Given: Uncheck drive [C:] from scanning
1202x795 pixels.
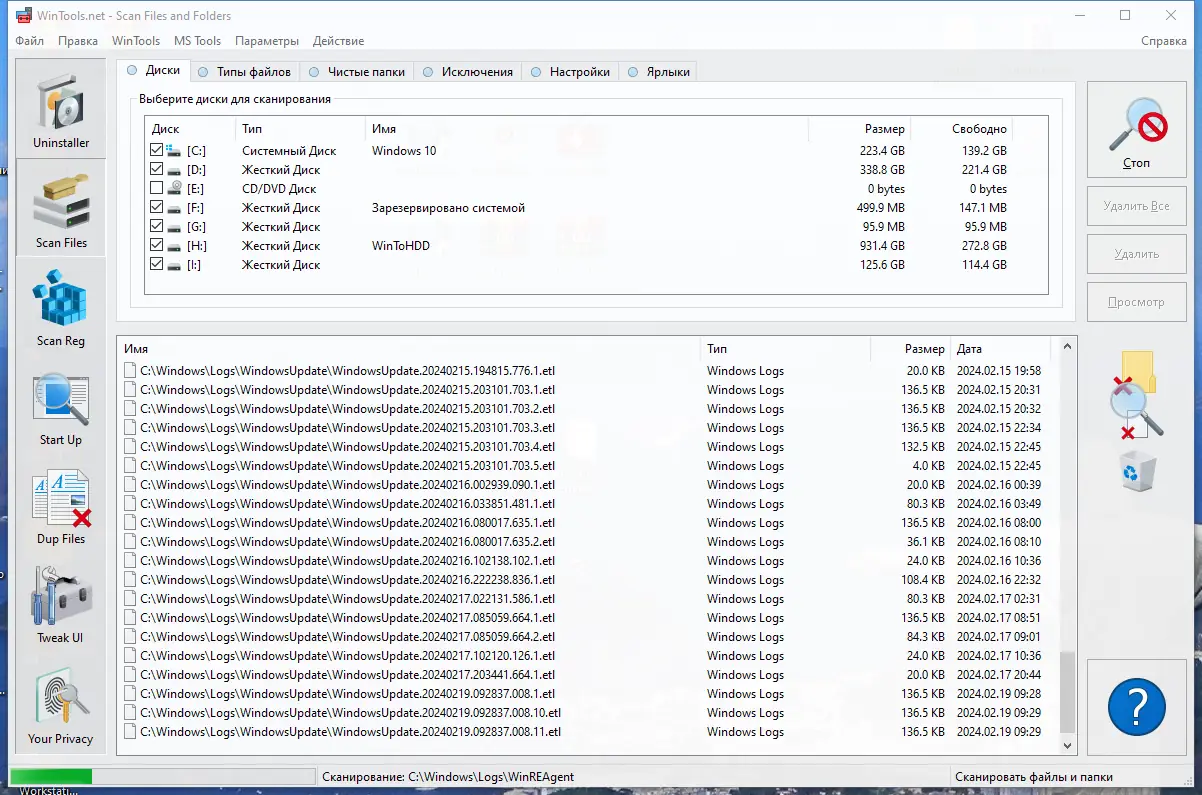Looking at the screenshot, I should coord(157,149).
